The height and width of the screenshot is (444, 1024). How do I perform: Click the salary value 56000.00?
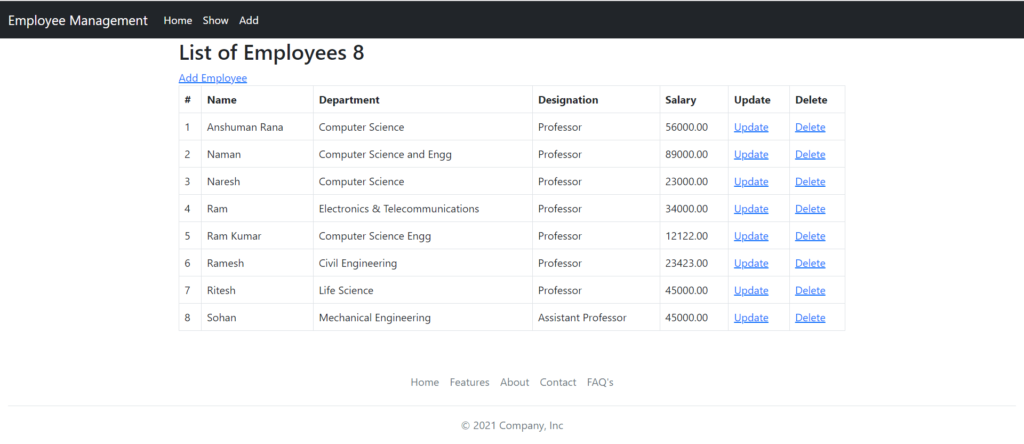pos(687,127)
